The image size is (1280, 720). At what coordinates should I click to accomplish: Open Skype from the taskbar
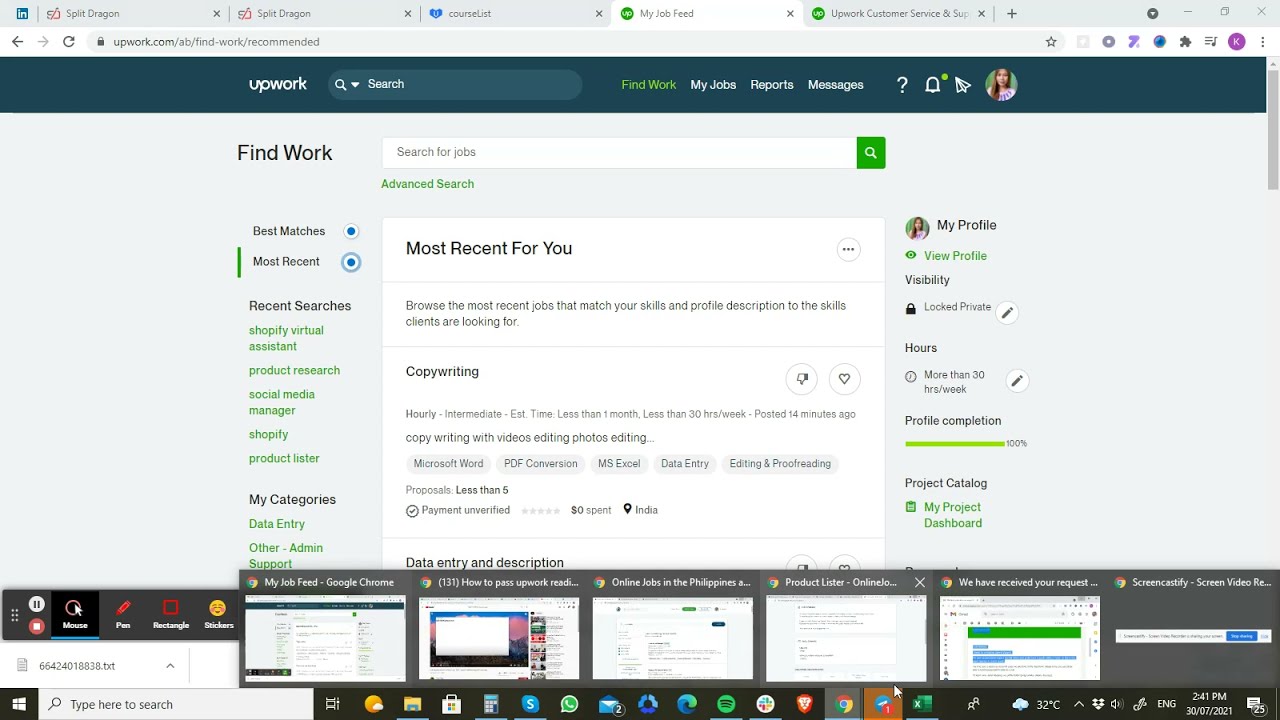point(530,704)
